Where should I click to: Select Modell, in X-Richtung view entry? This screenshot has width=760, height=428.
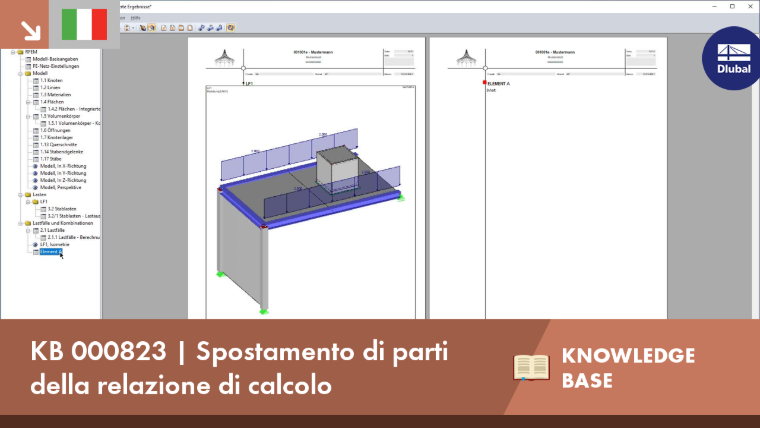[x=63, y=166]
